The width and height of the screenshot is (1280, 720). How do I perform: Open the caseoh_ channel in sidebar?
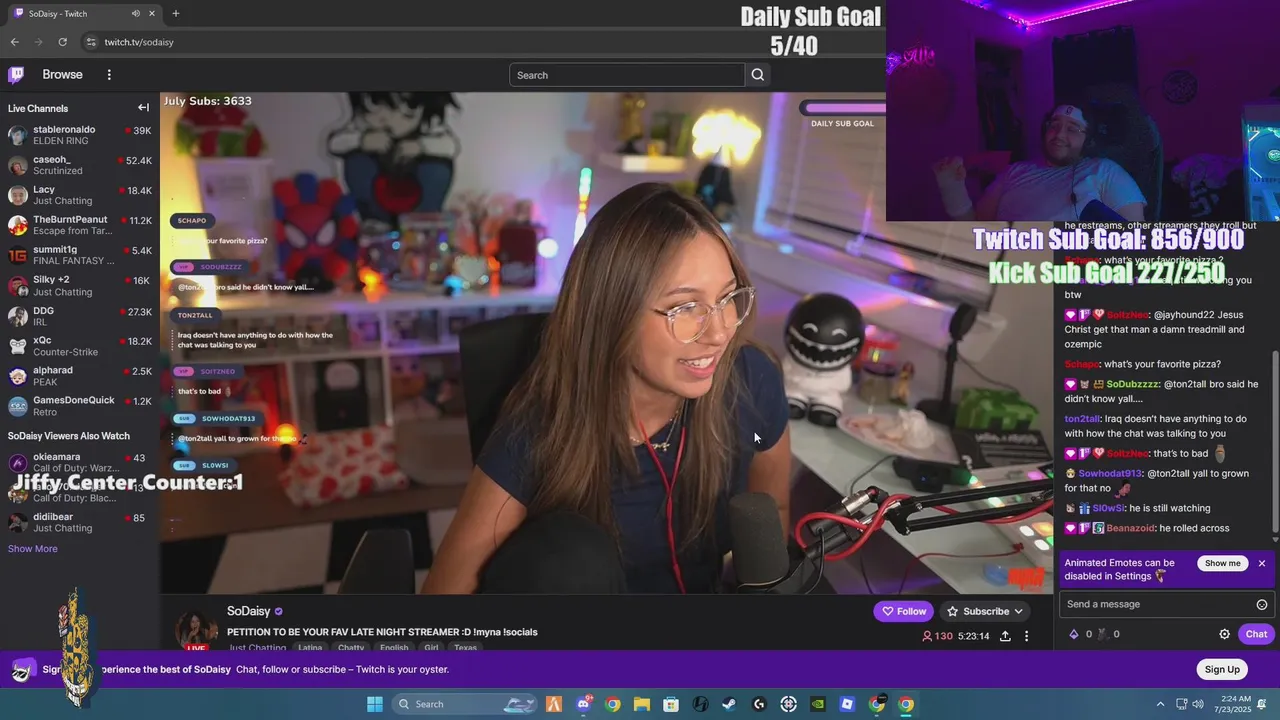80,165
